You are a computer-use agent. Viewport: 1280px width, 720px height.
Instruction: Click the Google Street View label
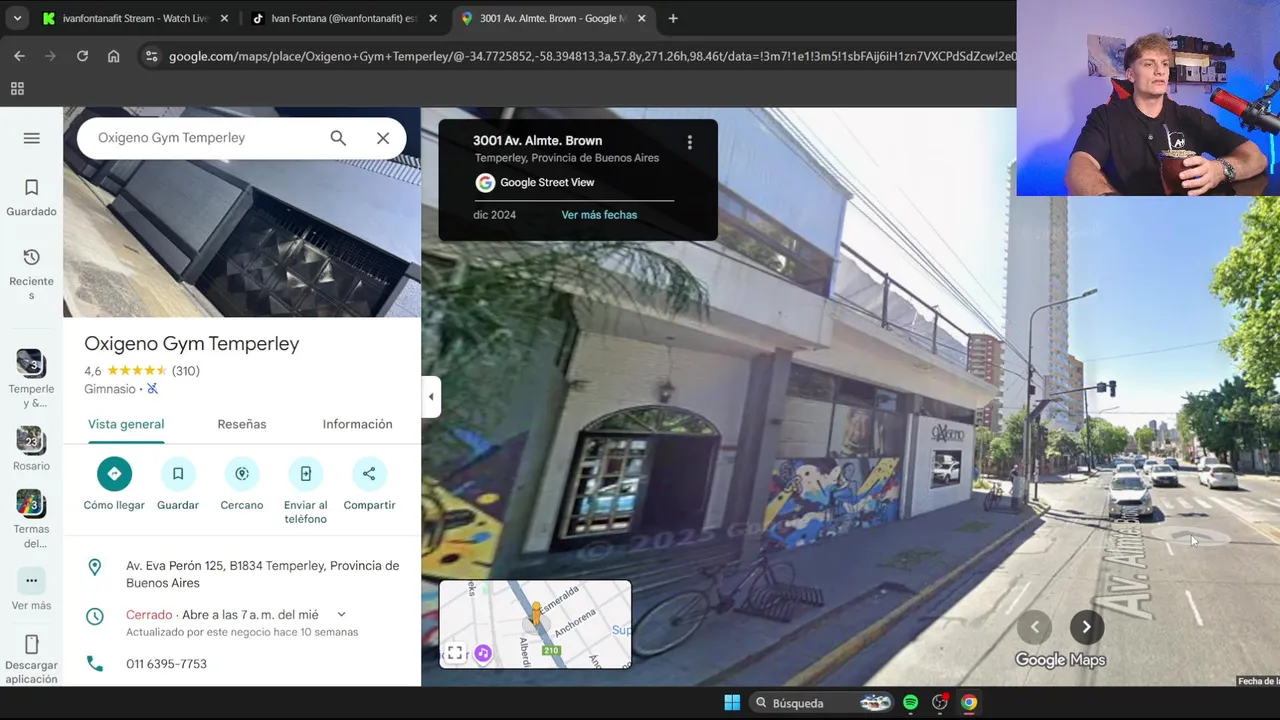pyautogui.click(x=547, y=182)
